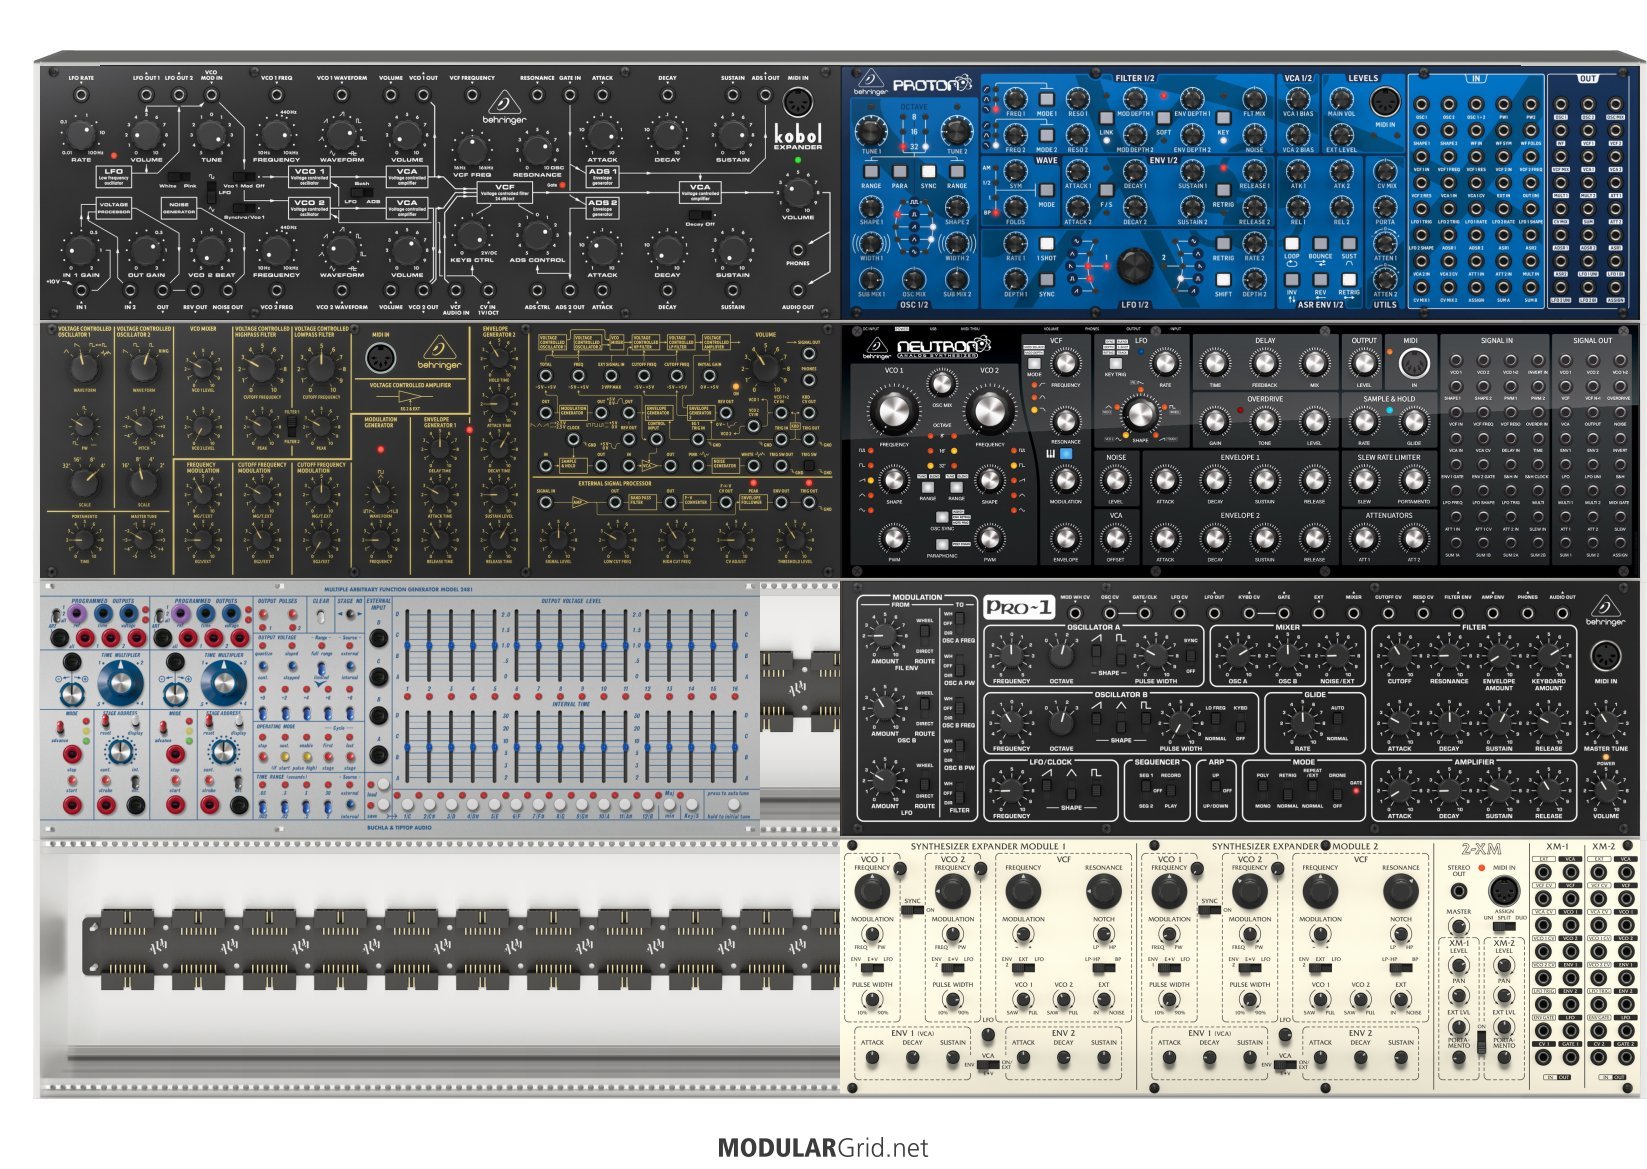Image resolution: width=1647 pixels, height=1169 pixels.
Task: Click the MIDI IN socket on Proton
Action: [x=1385, y=102]
